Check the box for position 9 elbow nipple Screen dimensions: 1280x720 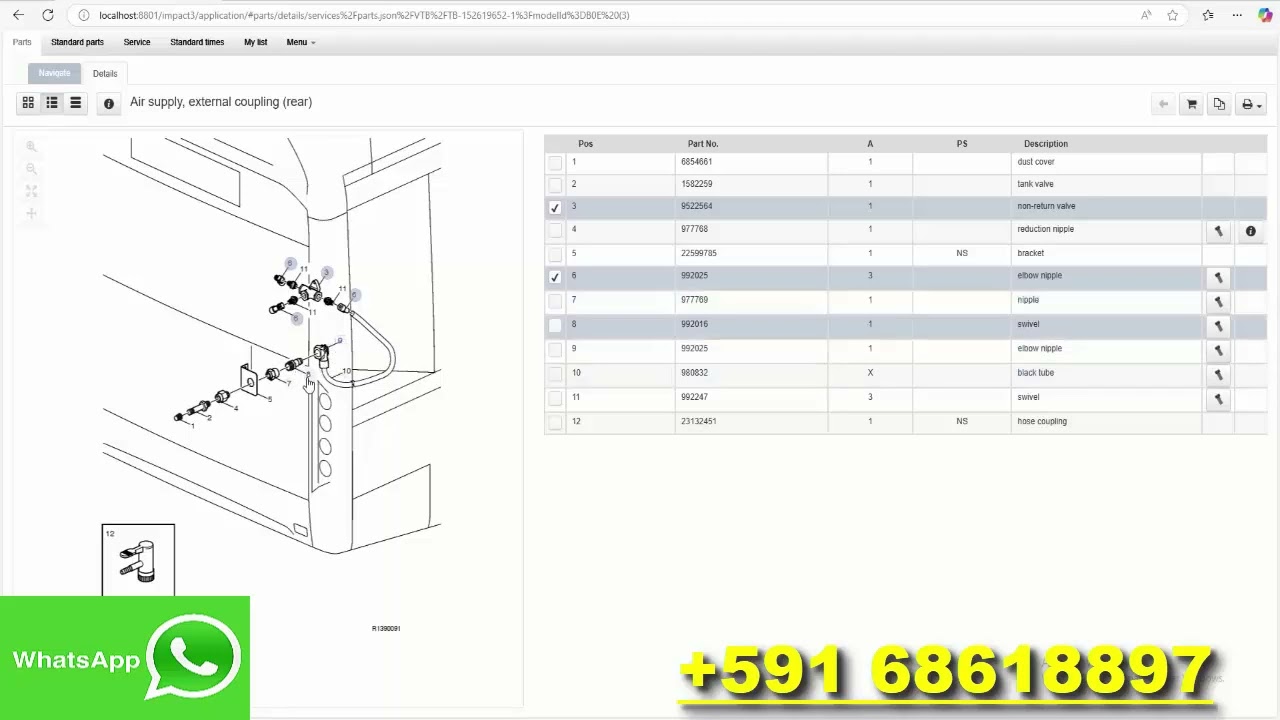point(555,349)
